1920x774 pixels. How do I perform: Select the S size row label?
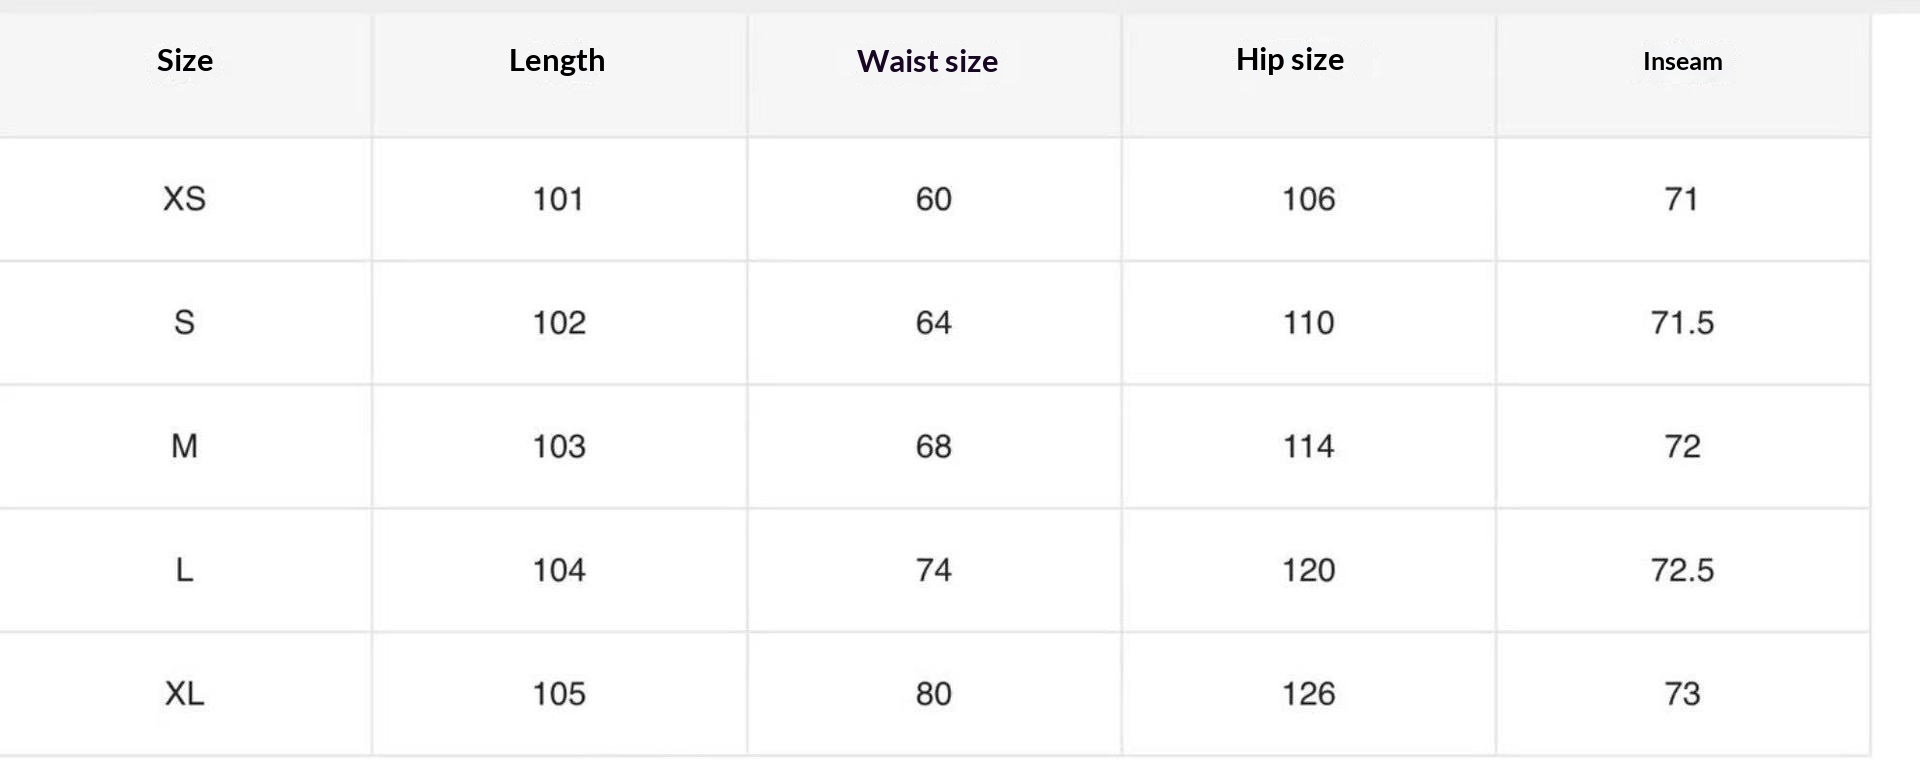pos(185,323)
